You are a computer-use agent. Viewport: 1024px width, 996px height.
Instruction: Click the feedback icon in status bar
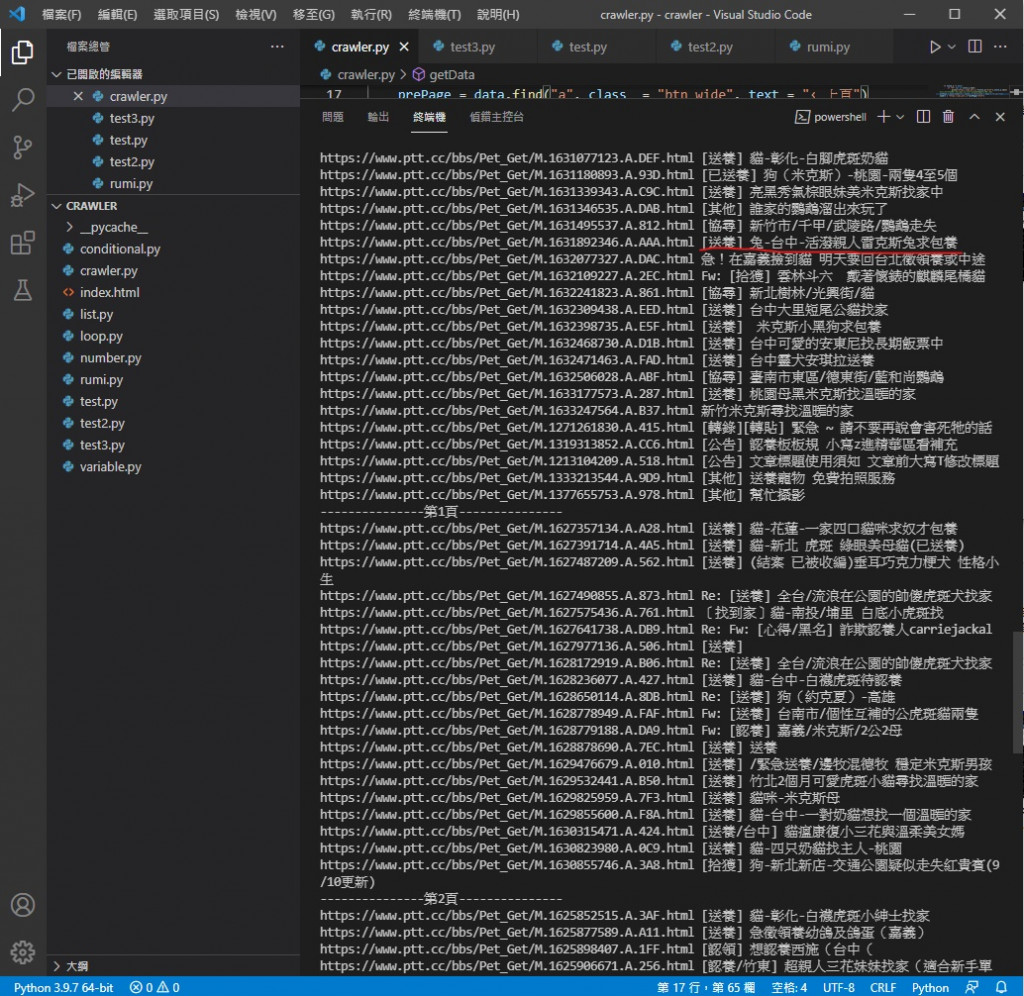coord(972,987)
